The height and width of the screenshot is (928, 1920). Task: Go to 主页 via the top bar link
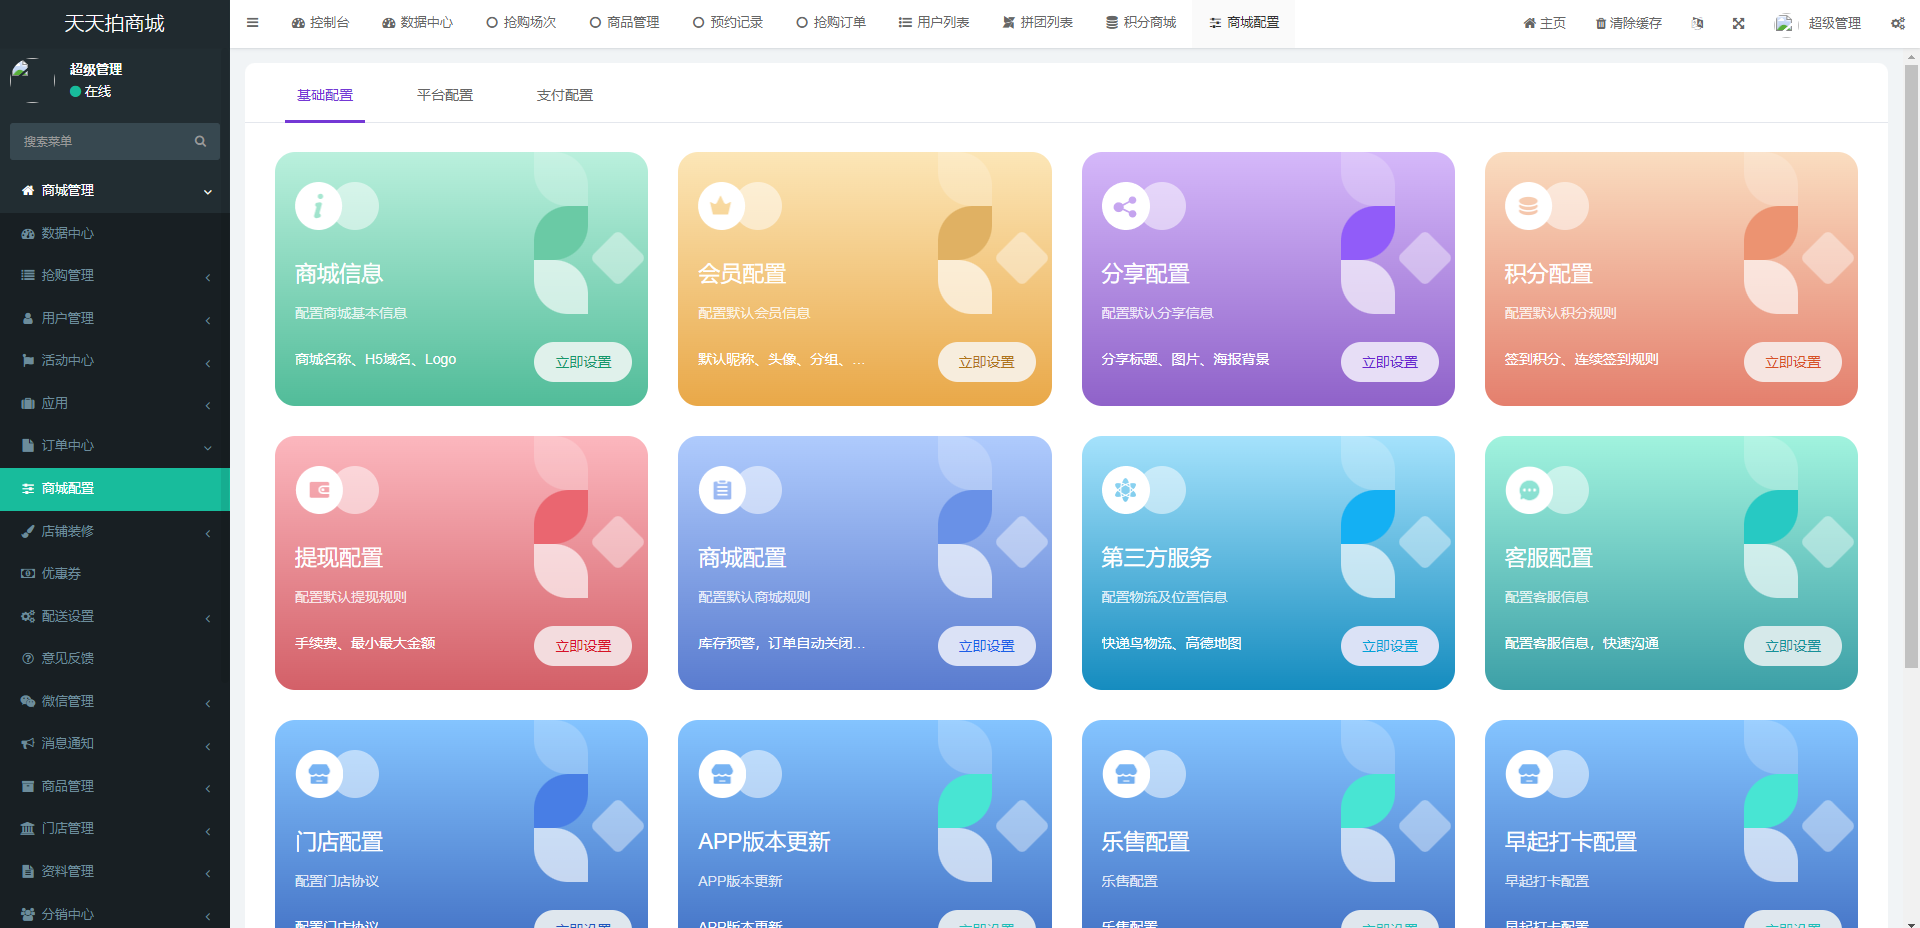(1545, 23)
